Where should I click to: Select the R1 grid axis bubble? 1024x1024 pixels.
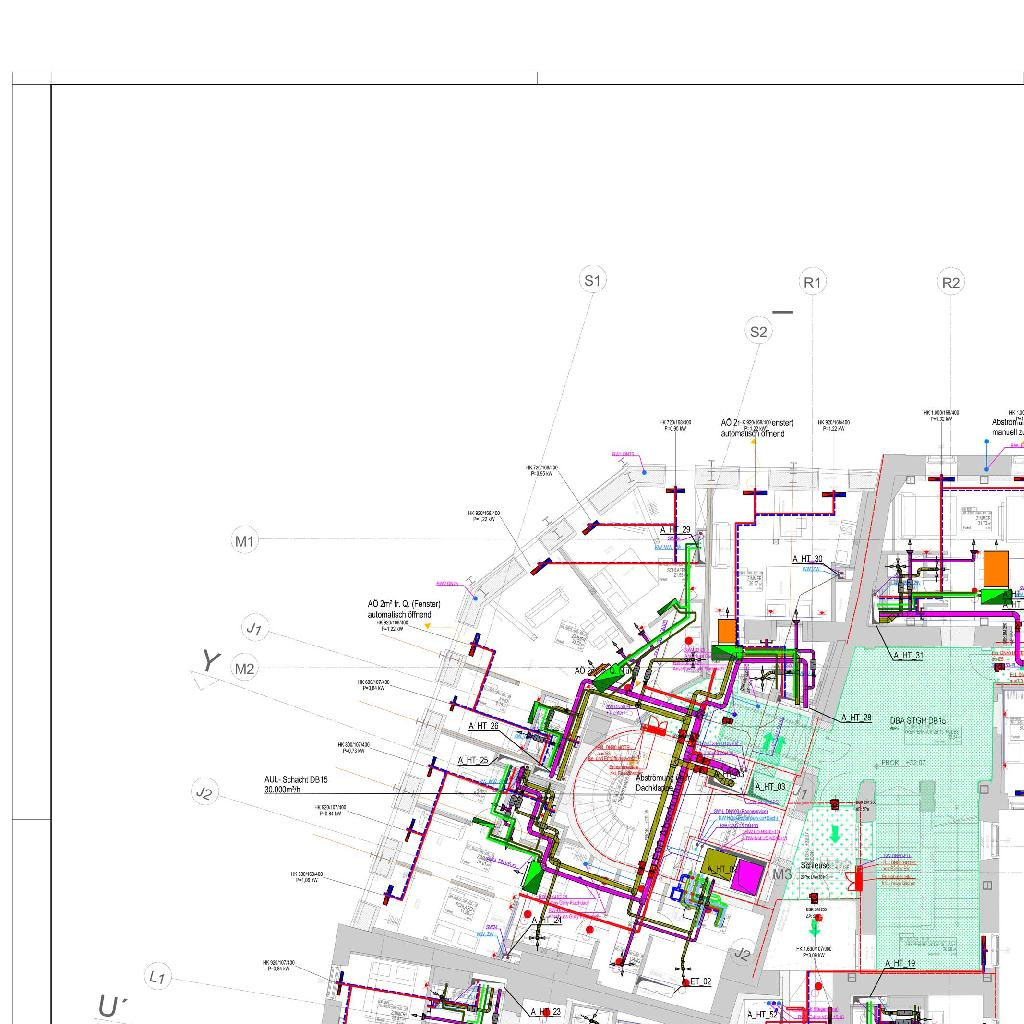pyautogui.click(x=812, y=283)
